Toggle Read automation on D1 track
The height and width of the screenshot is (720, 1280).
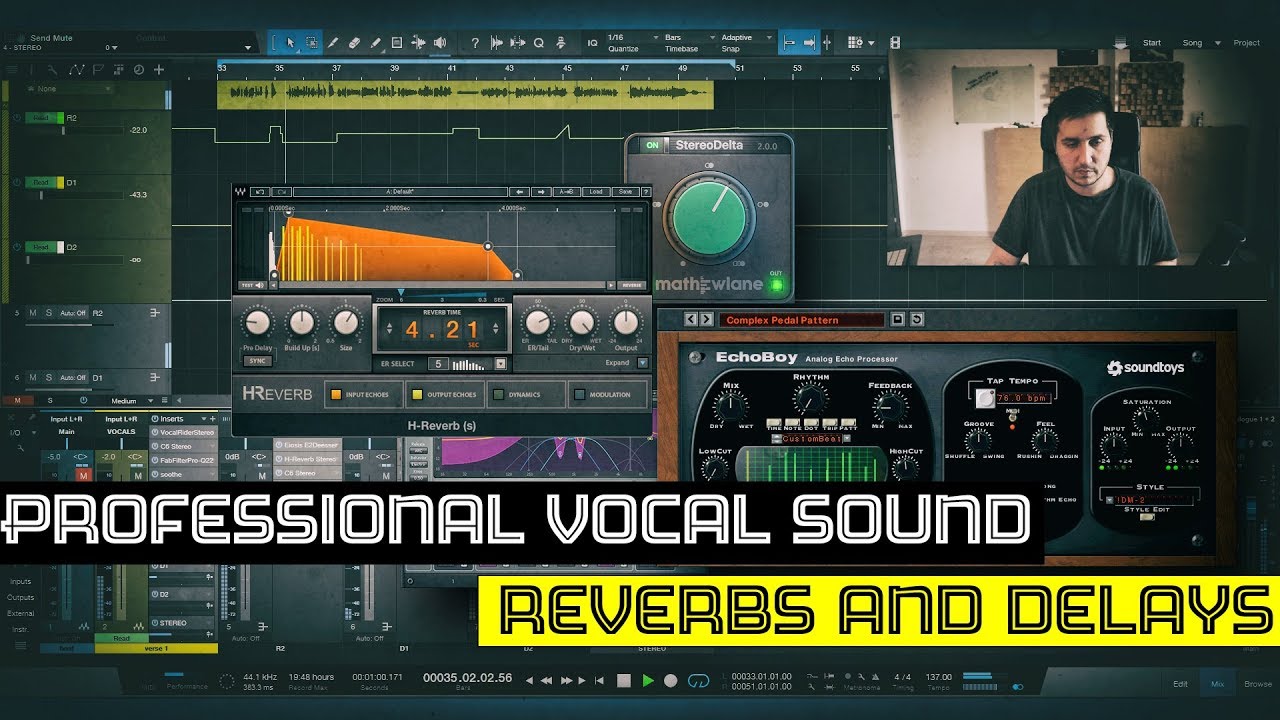43,183
